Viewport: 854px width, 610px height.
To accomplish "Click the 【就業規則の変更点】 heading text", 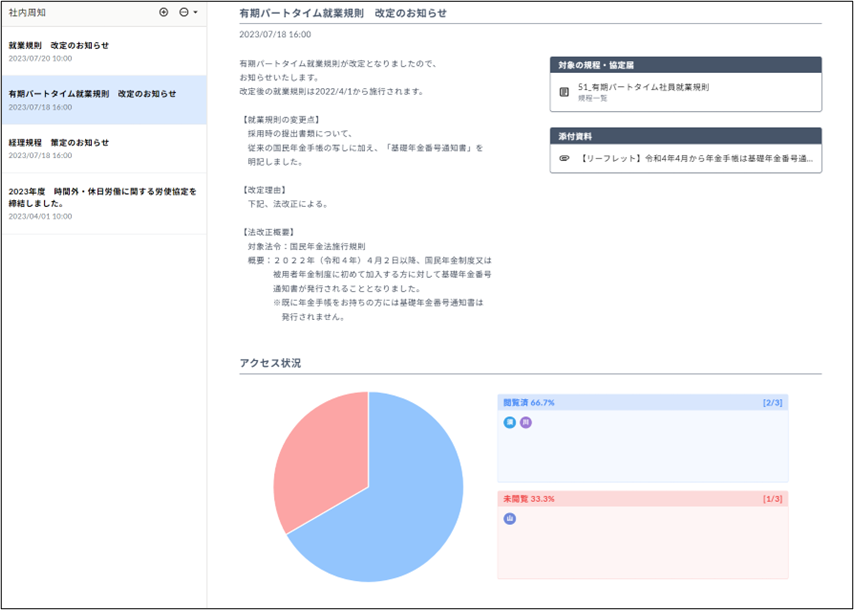I will pyautogui.click(x=281, y=120).
